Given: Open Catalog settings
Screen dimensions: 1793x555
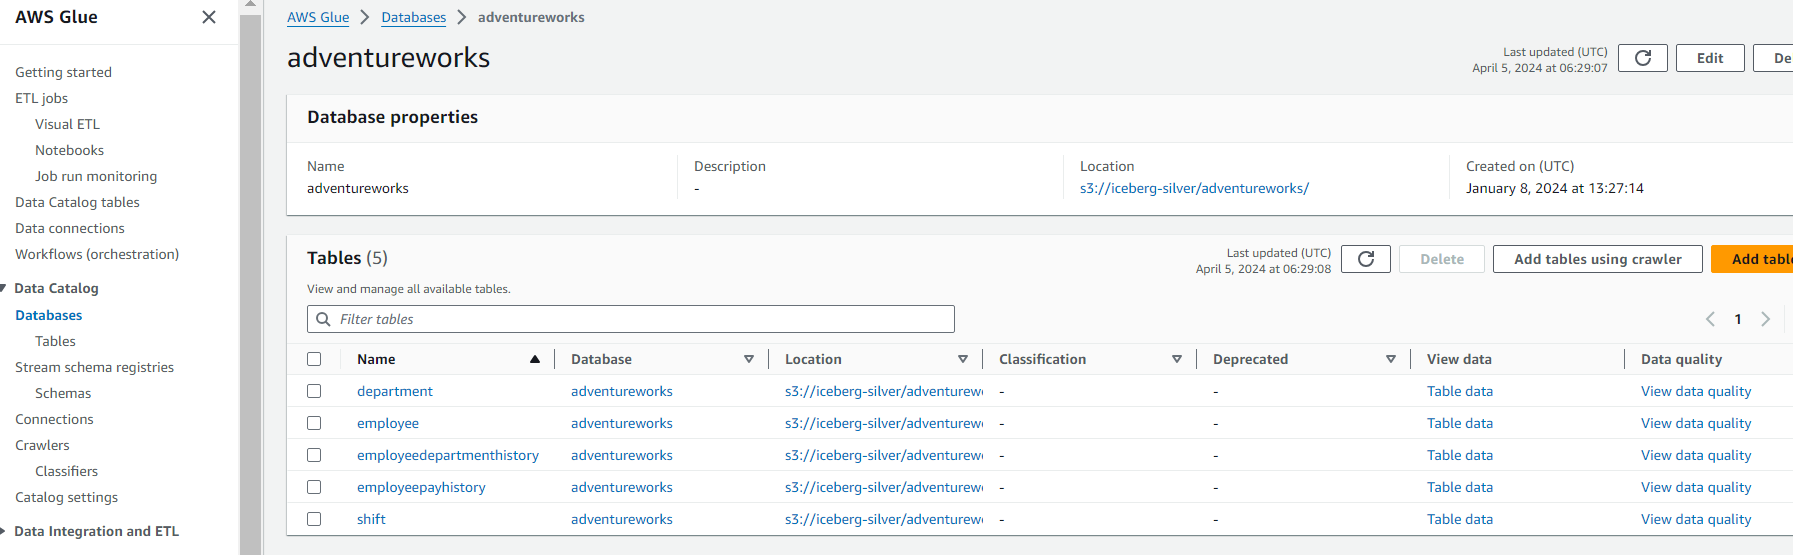Looking at the screenshot, I should pyautogui.click(x=66, y=497).
